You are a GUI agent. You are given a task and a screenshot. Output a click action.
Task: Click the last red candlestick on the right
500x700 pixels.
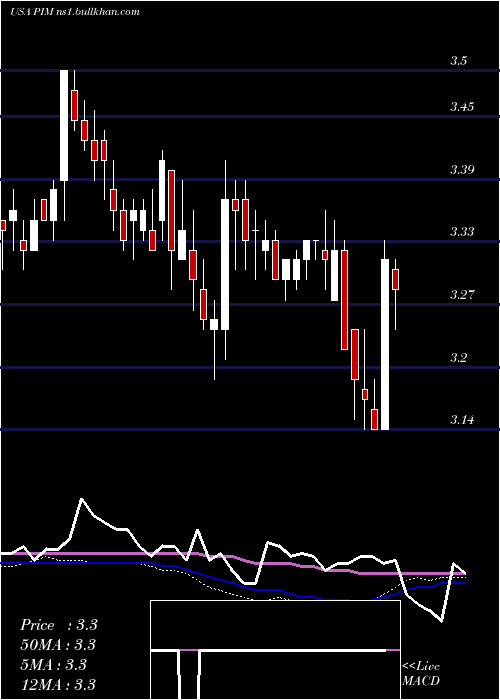[x=396, y=279]
